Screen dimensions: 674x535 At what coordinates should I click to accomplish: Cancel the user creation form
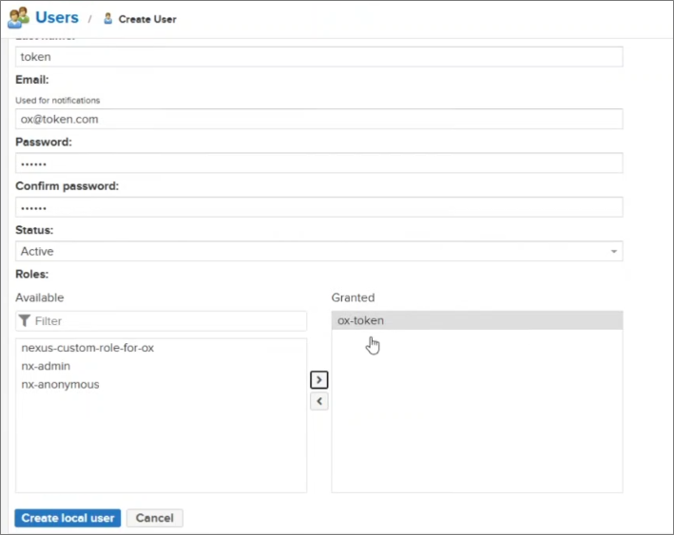point(154,518)
